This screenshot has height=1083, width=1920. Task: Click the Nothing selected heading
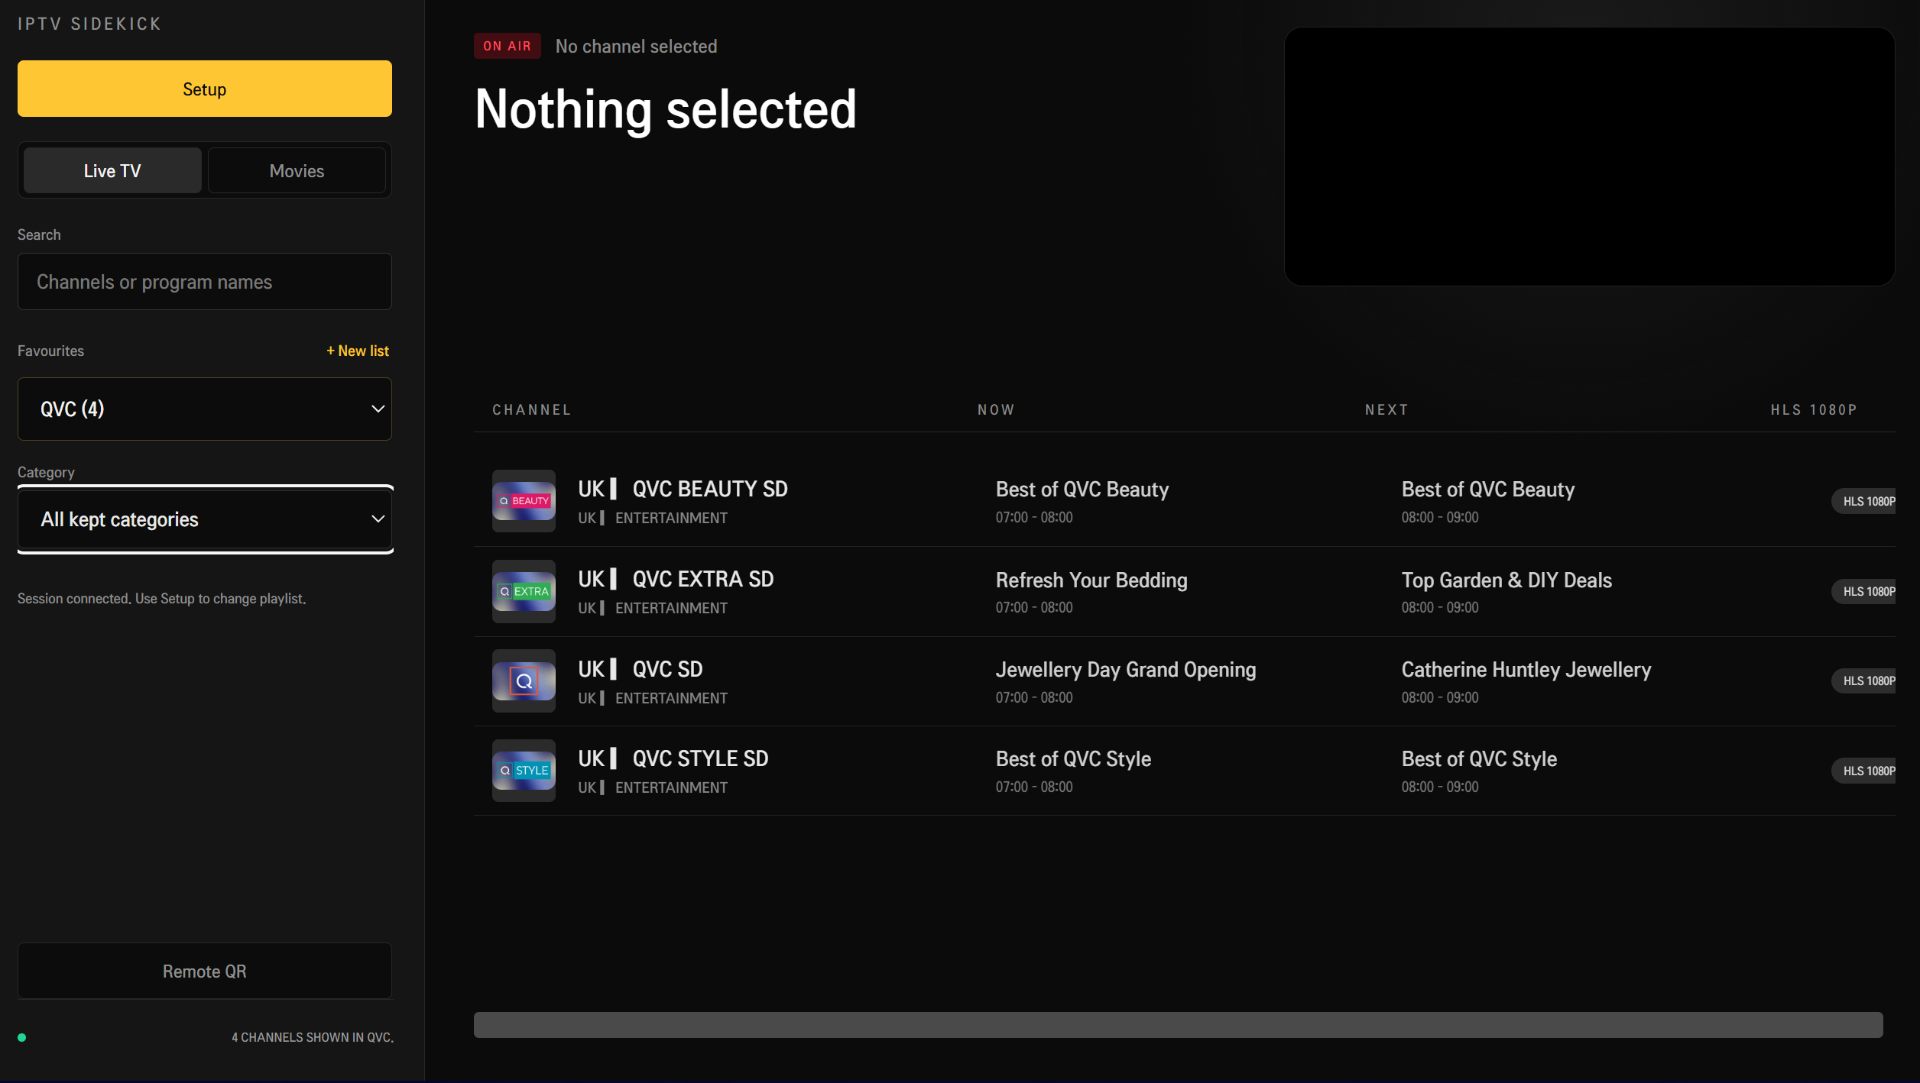tap(665, 109)
